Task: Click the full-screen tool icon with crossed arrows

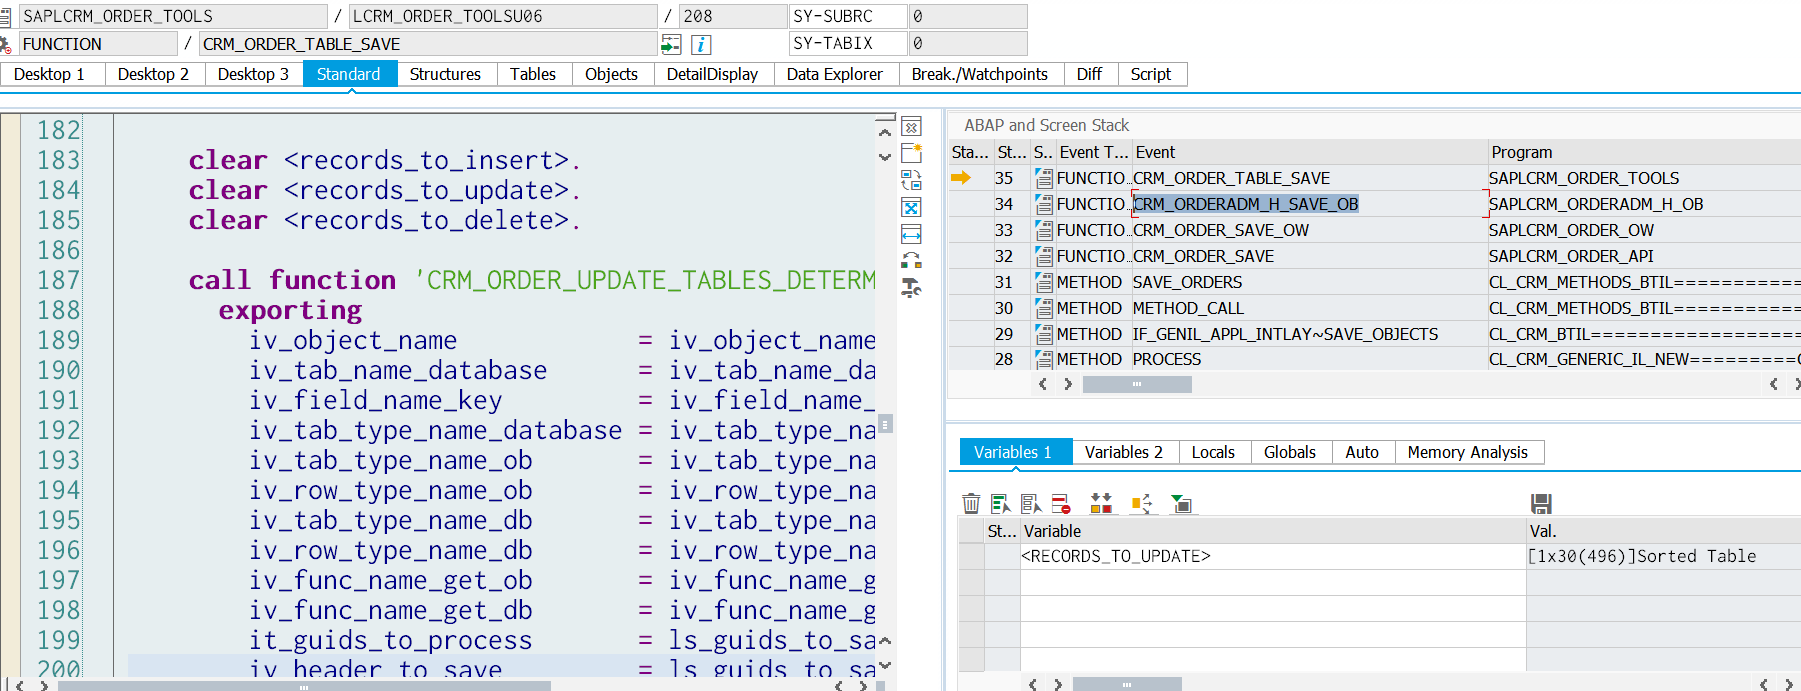Action: pyautogui.click(x=911, y=207)
